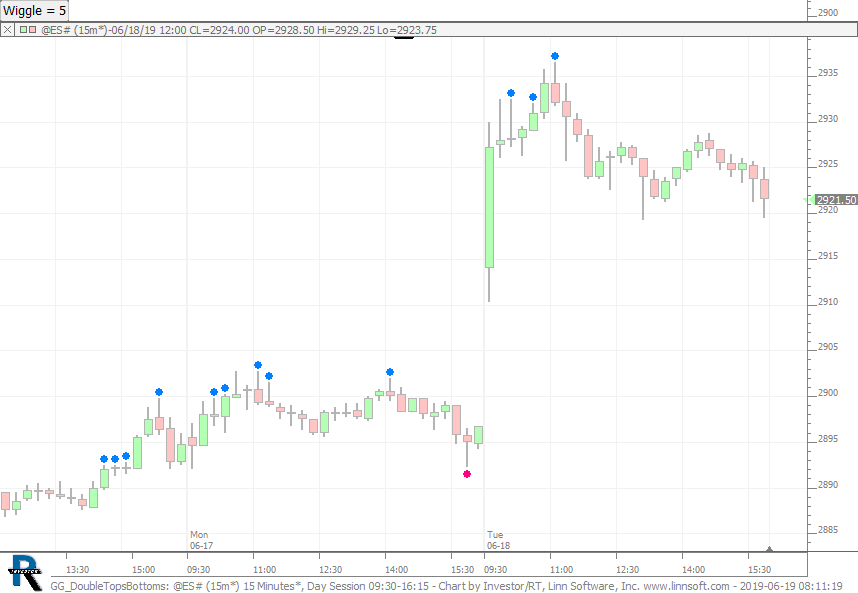Viewport: 858px width, 593px height.
Task: Click the small triangle marker on time axis
Action: [x=769, y=548]
